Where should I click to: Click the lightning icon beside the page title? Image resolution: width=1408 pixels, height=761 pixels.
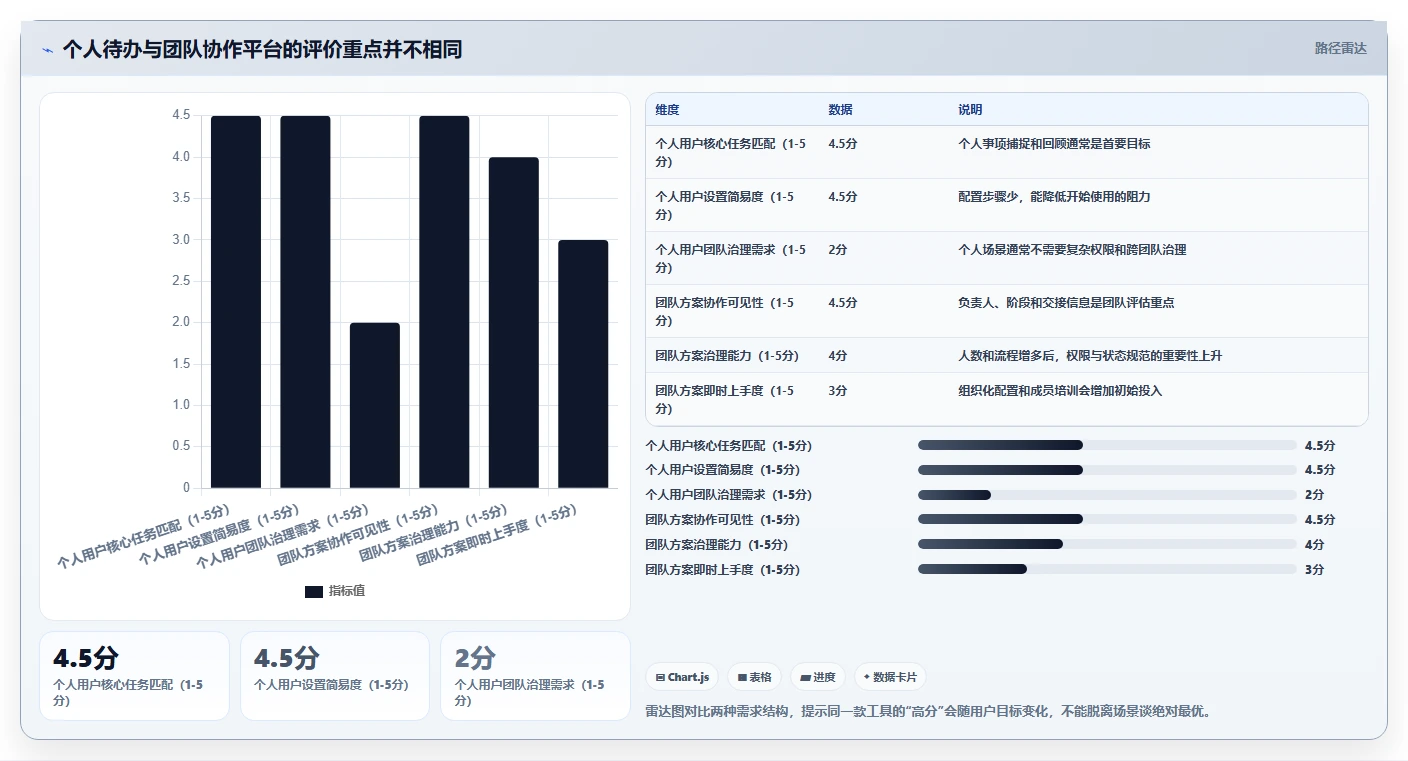[x=48, y=50]
